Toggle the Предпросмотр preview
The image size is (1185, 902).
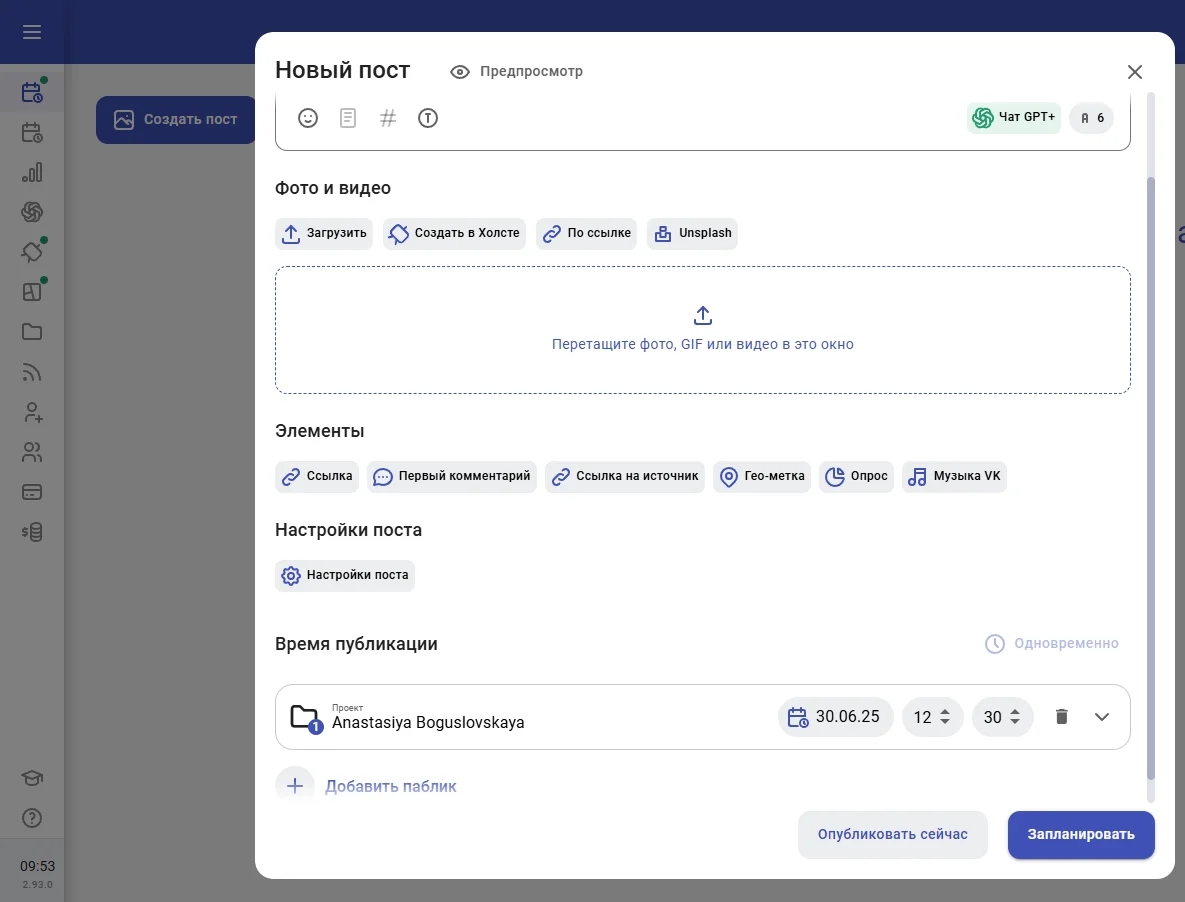pos(517,72)
